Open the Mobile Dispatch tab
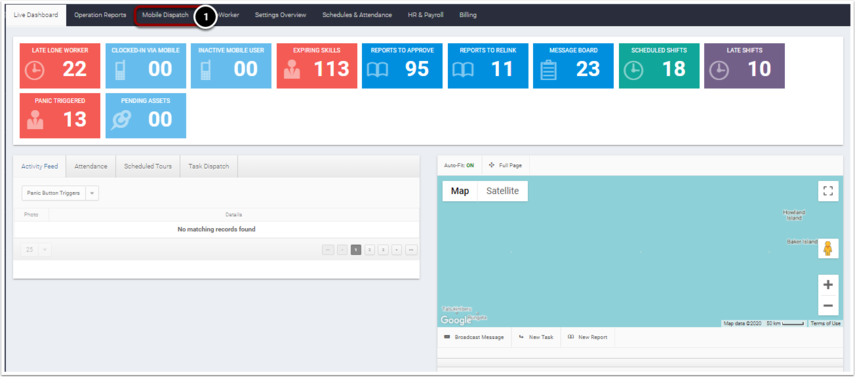The image size is (855, 377). point(165,15)
